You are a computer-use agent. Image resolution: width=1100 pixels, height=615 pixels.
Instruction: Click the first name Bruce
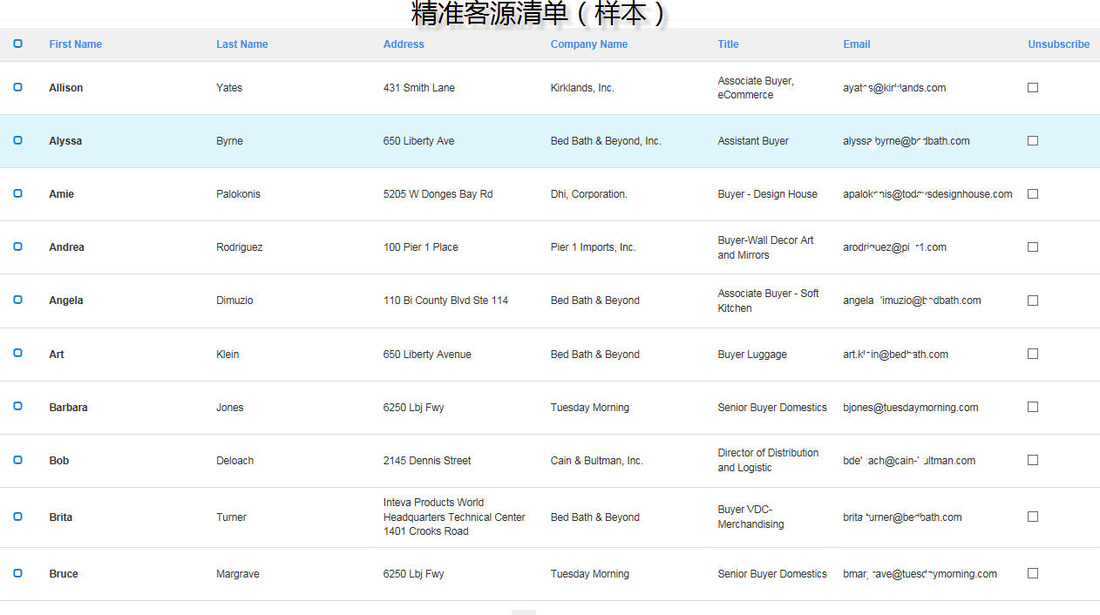click(x=63, y=574)
